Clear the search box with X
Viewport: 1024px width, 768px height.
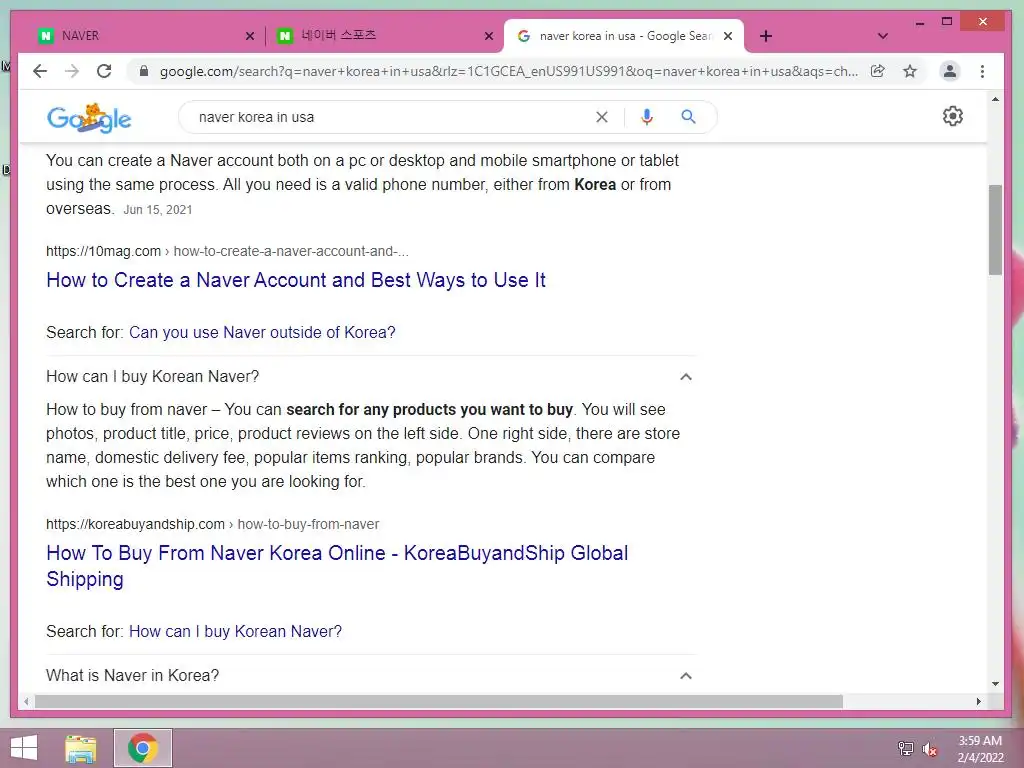point(601,117)
